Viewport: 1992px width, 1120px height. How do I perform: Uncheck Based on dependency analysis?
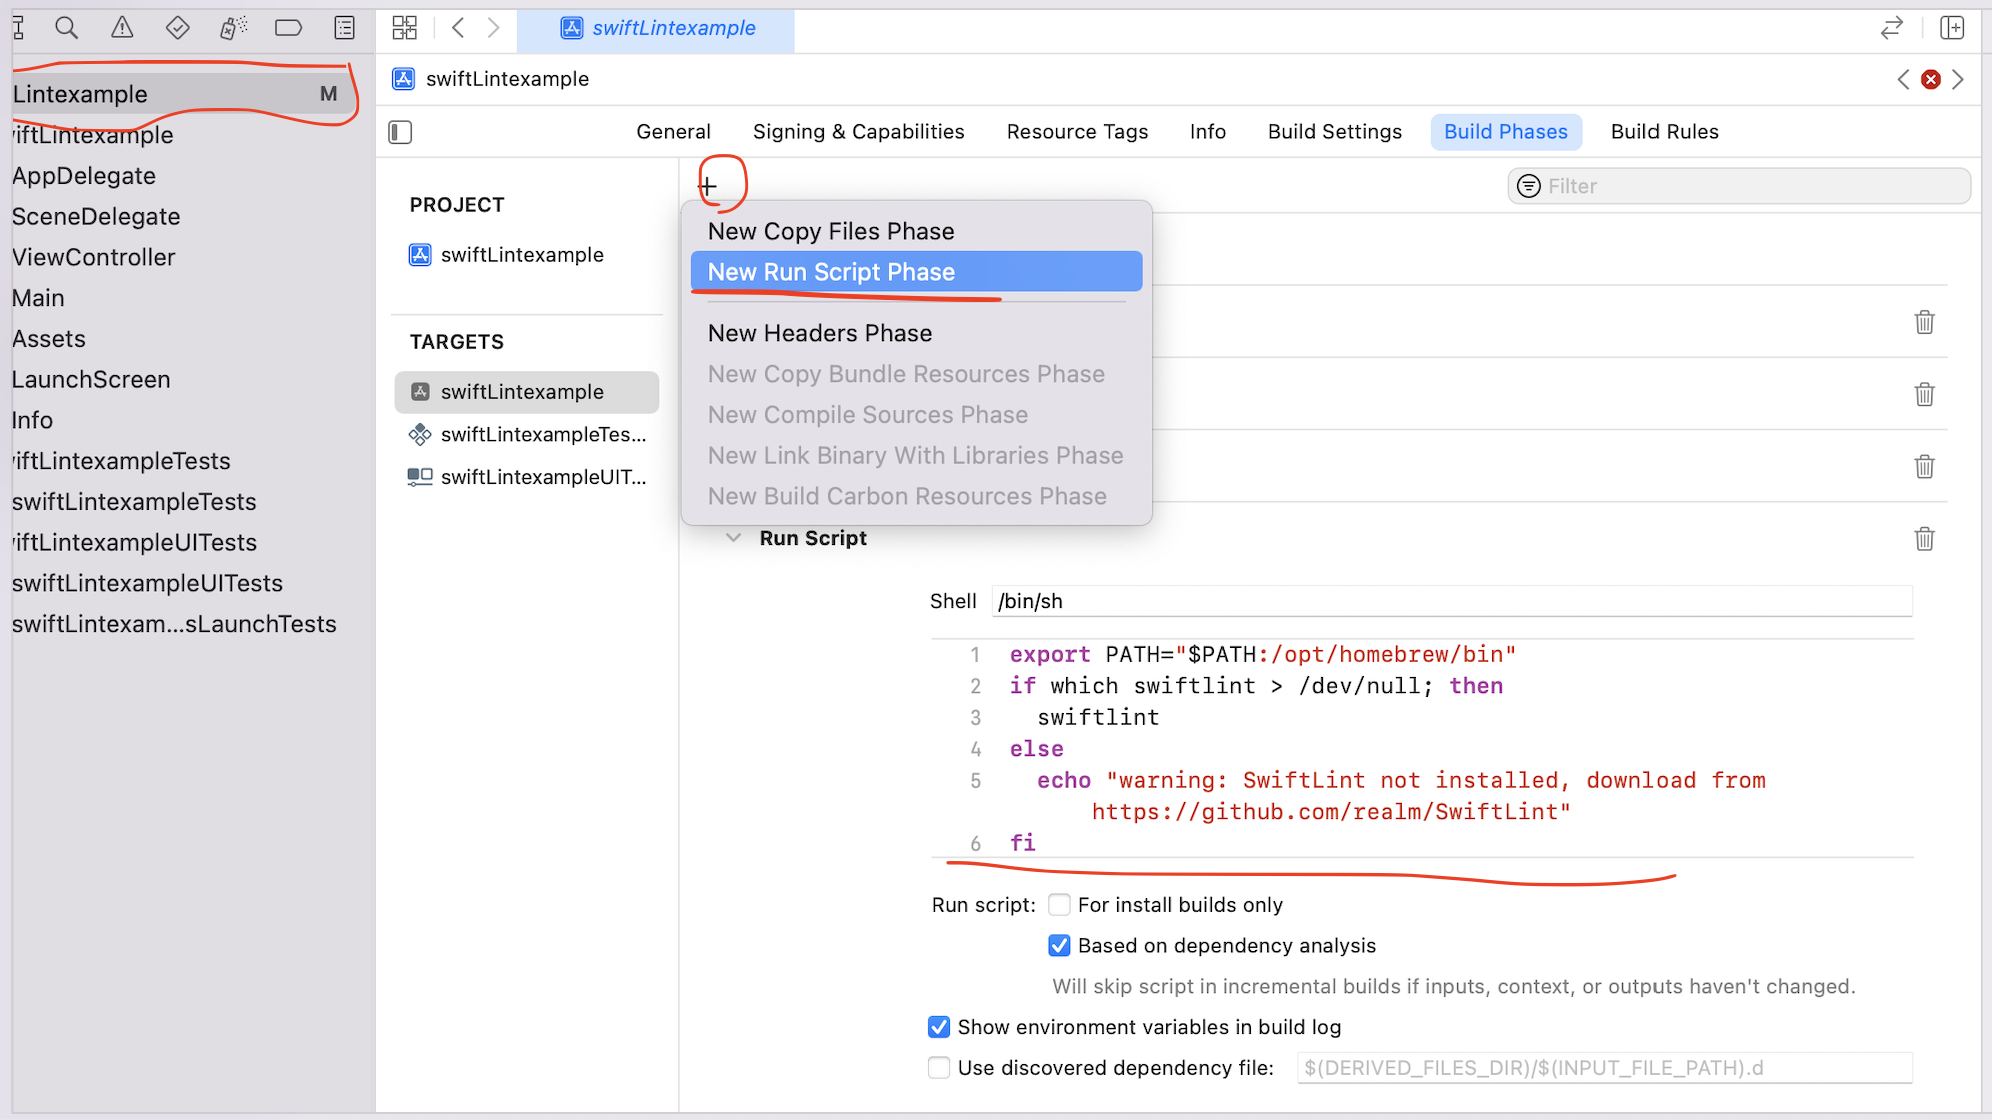tap(1059, 946)
